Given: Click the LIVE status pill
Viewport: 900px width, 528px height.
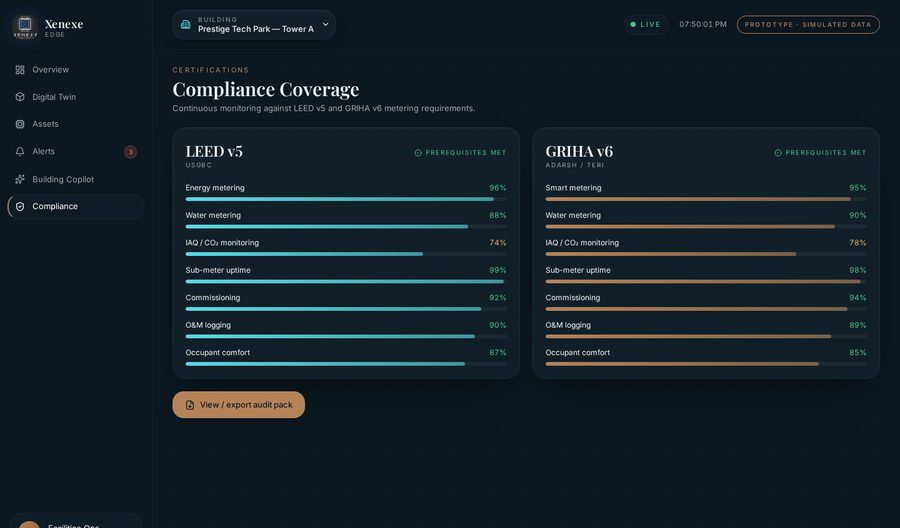Looking at the screenshot, I should click(646, 25).
